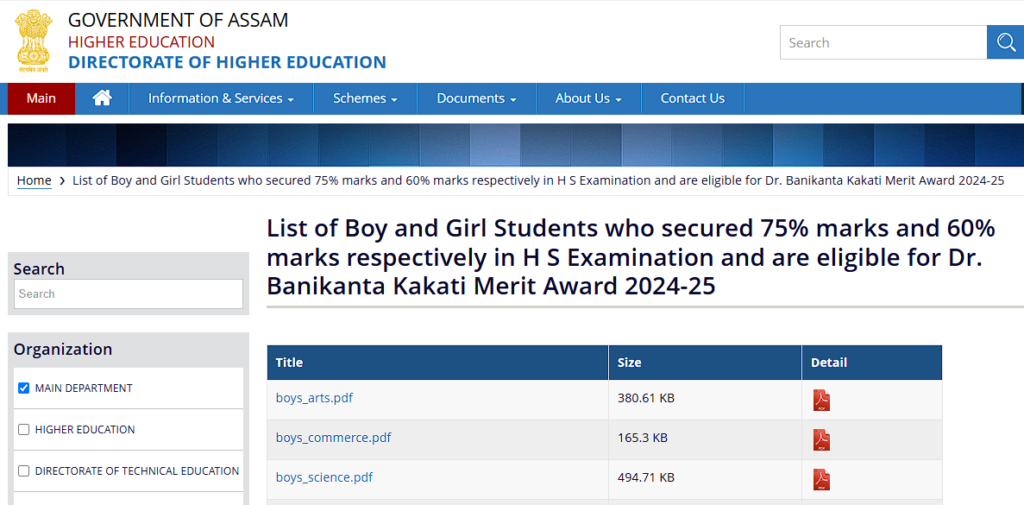Check the HIGHER EDUCATION checkbox
Screen dimensions: 1024x505
coord(24,429)
